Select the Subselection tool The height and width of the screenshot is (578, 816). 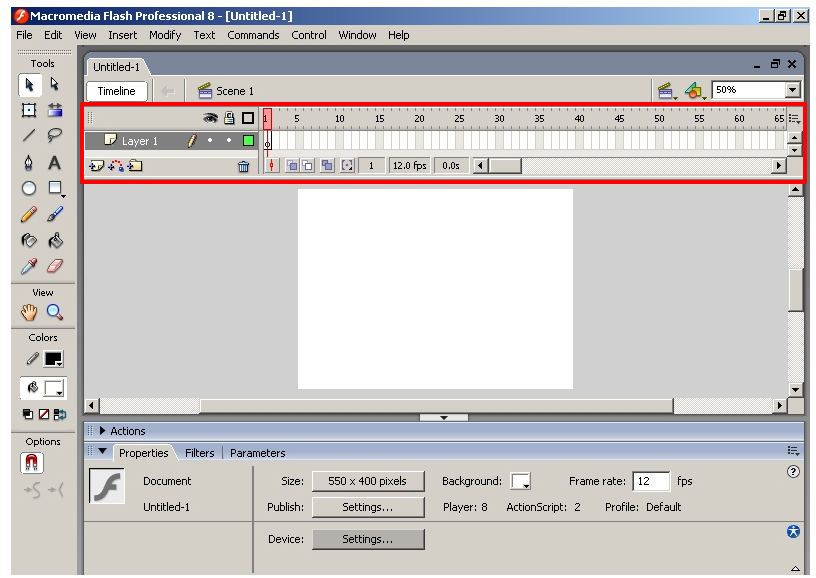coord(55,84)
